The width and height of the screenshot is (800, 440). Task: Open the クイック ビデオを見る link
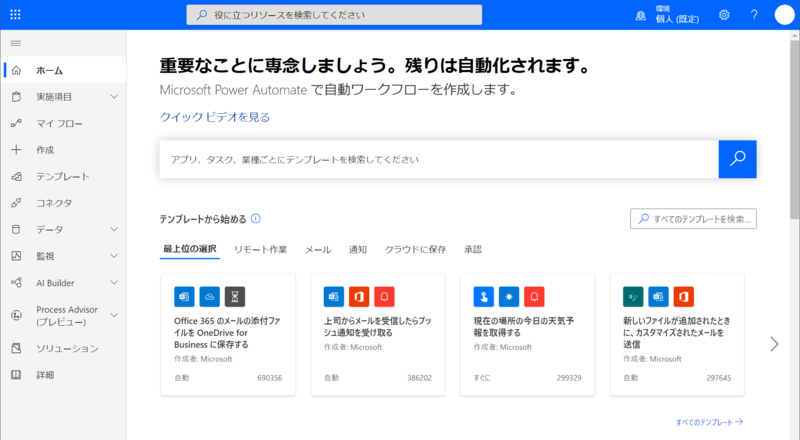pos(215,117)
